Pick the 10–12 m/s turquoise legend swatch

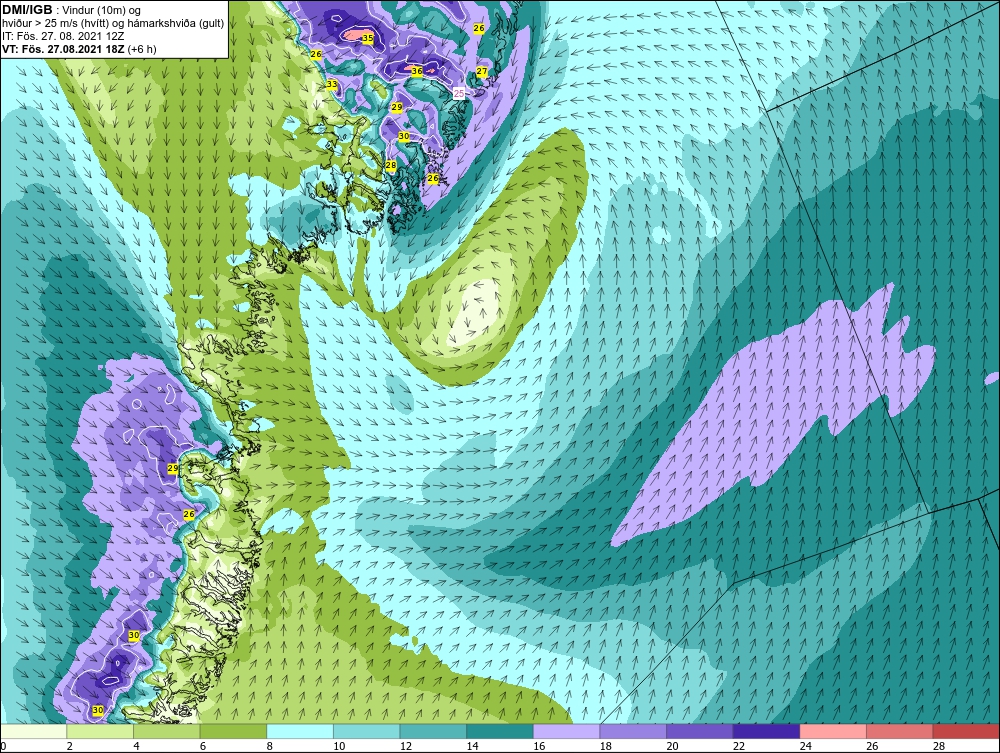pyautogui.click(x=366, y=731)
